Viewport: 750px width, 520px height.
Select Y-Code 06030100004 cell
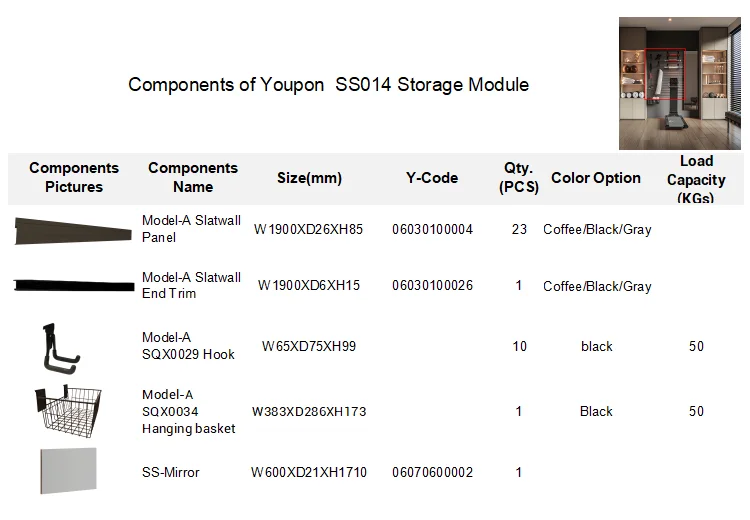[x=432, y=229]
